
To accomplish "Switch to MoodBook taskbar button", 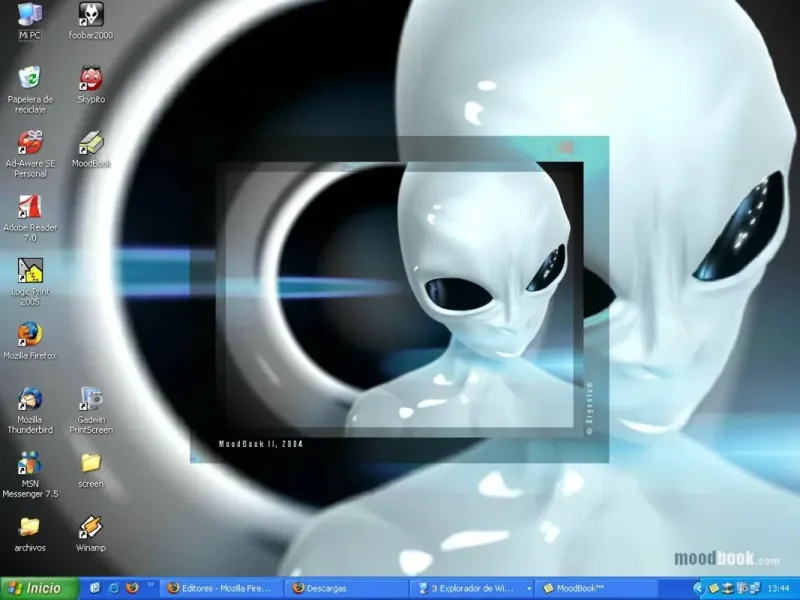I will coord(596,588).
